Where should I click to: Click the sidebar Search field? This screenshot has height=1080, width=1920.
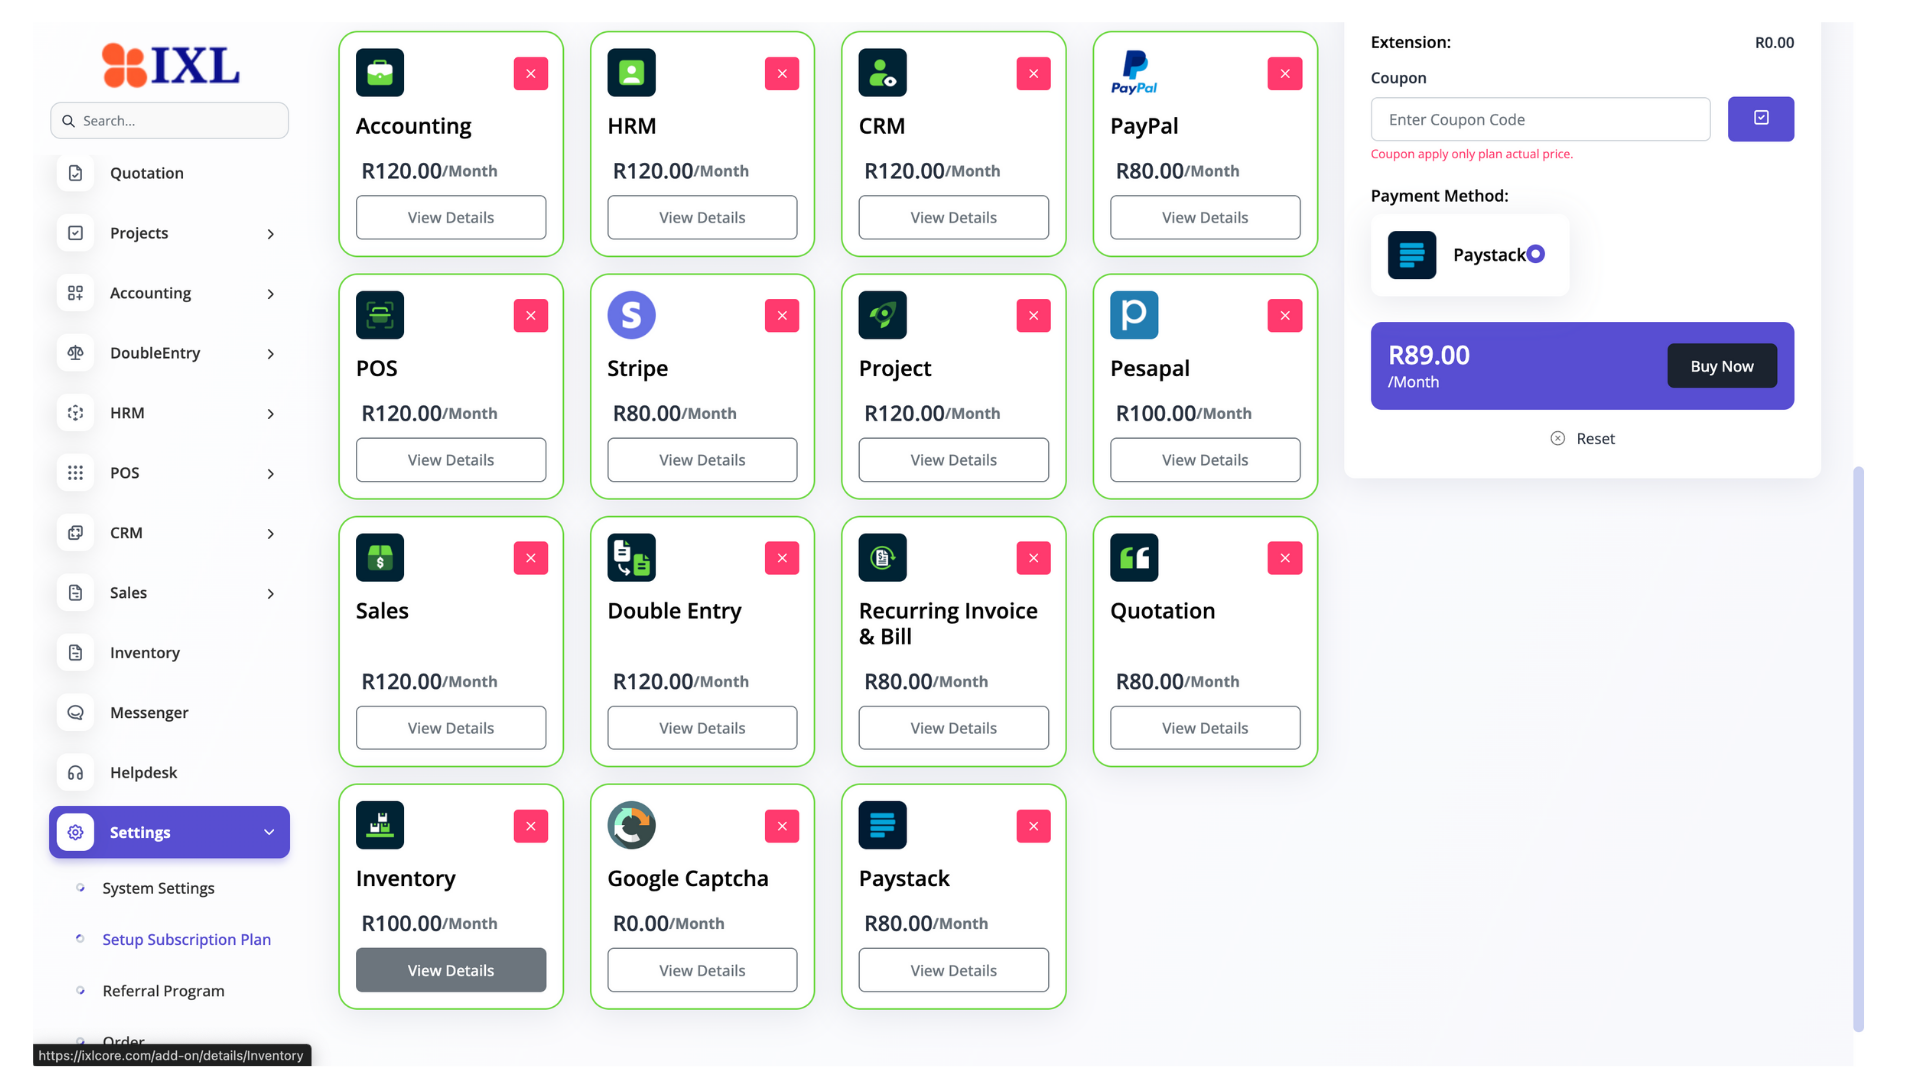coord(169,120)
